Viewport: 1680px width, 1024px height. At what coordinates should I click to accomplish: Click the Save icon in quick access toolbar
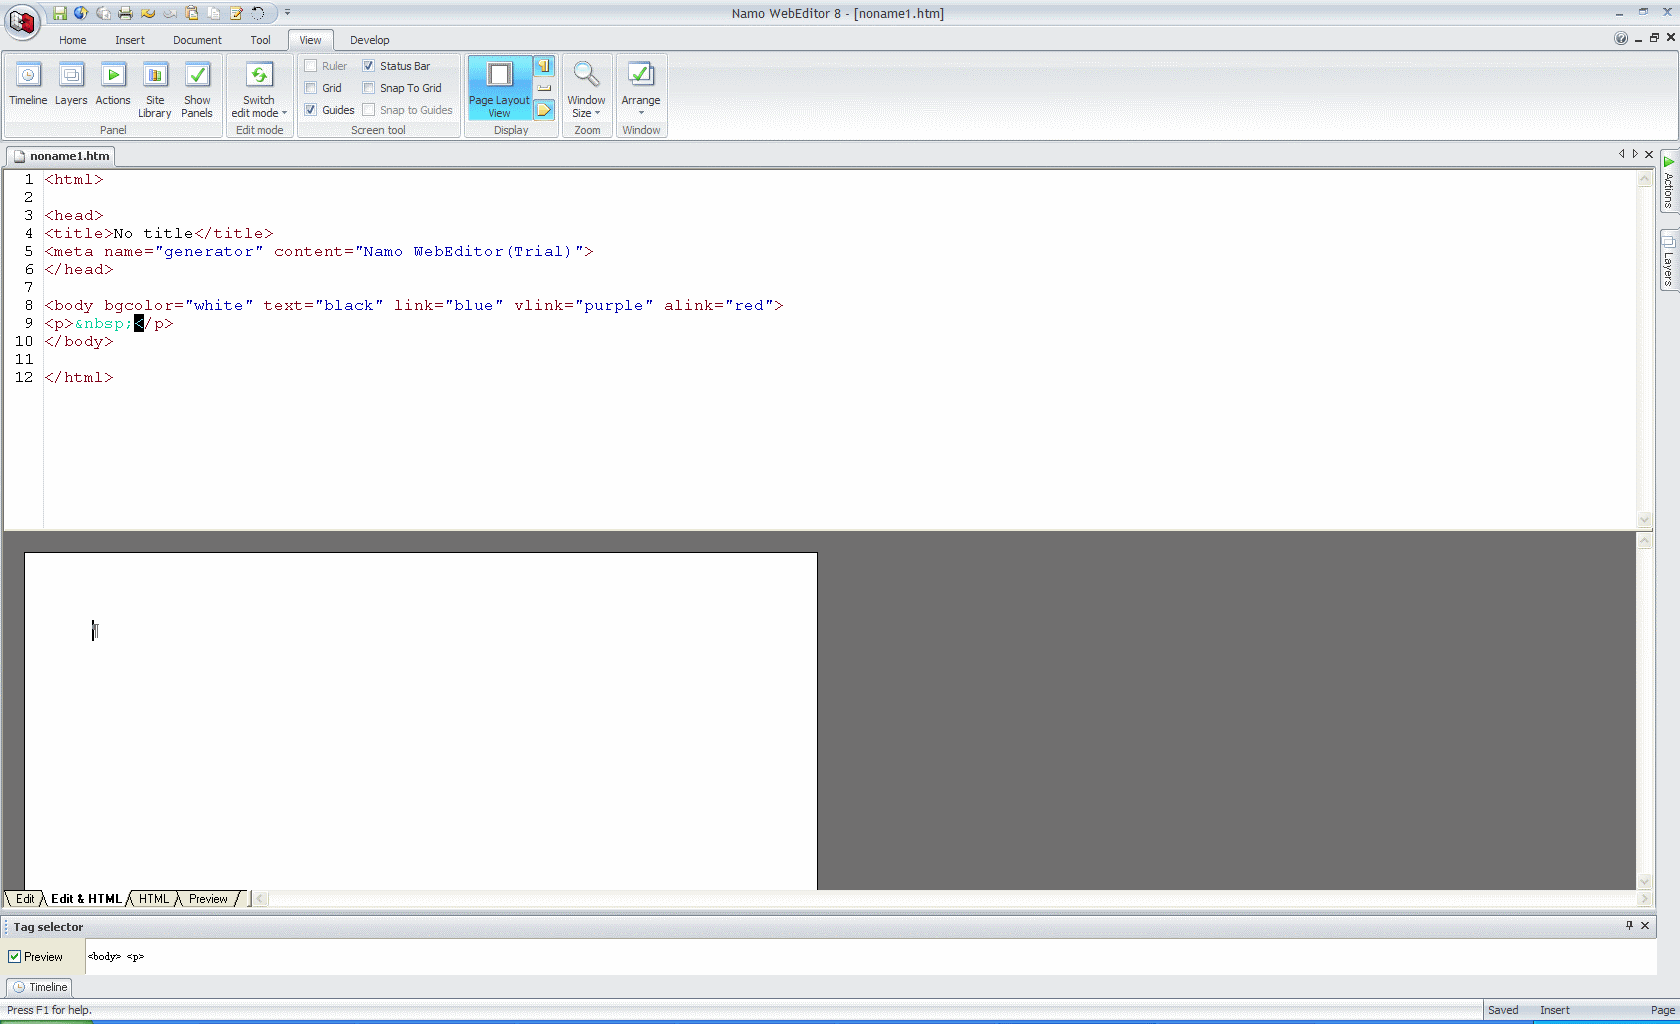(x=60, y=13)
